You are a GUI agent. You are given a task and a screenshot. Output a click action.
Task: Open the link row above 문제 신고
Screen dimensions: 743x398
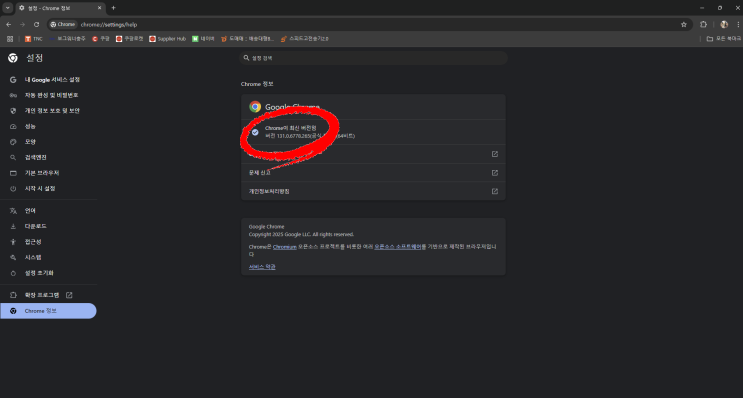(373, 154)
